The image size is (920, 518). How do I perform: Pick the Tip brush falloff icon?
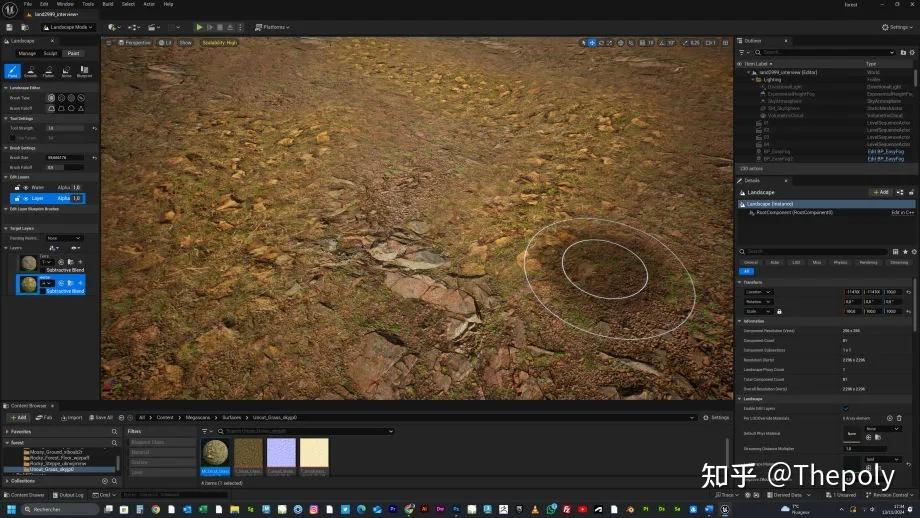point(81,109)
